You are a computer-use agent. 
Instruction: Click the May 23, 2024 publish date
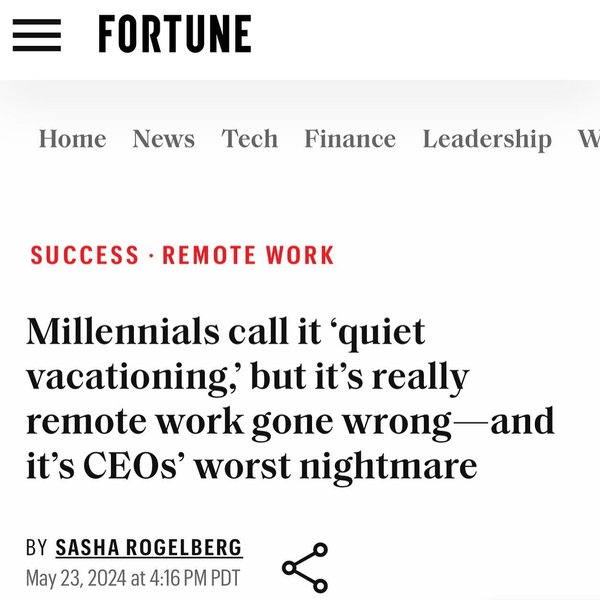tap(76, 578)
